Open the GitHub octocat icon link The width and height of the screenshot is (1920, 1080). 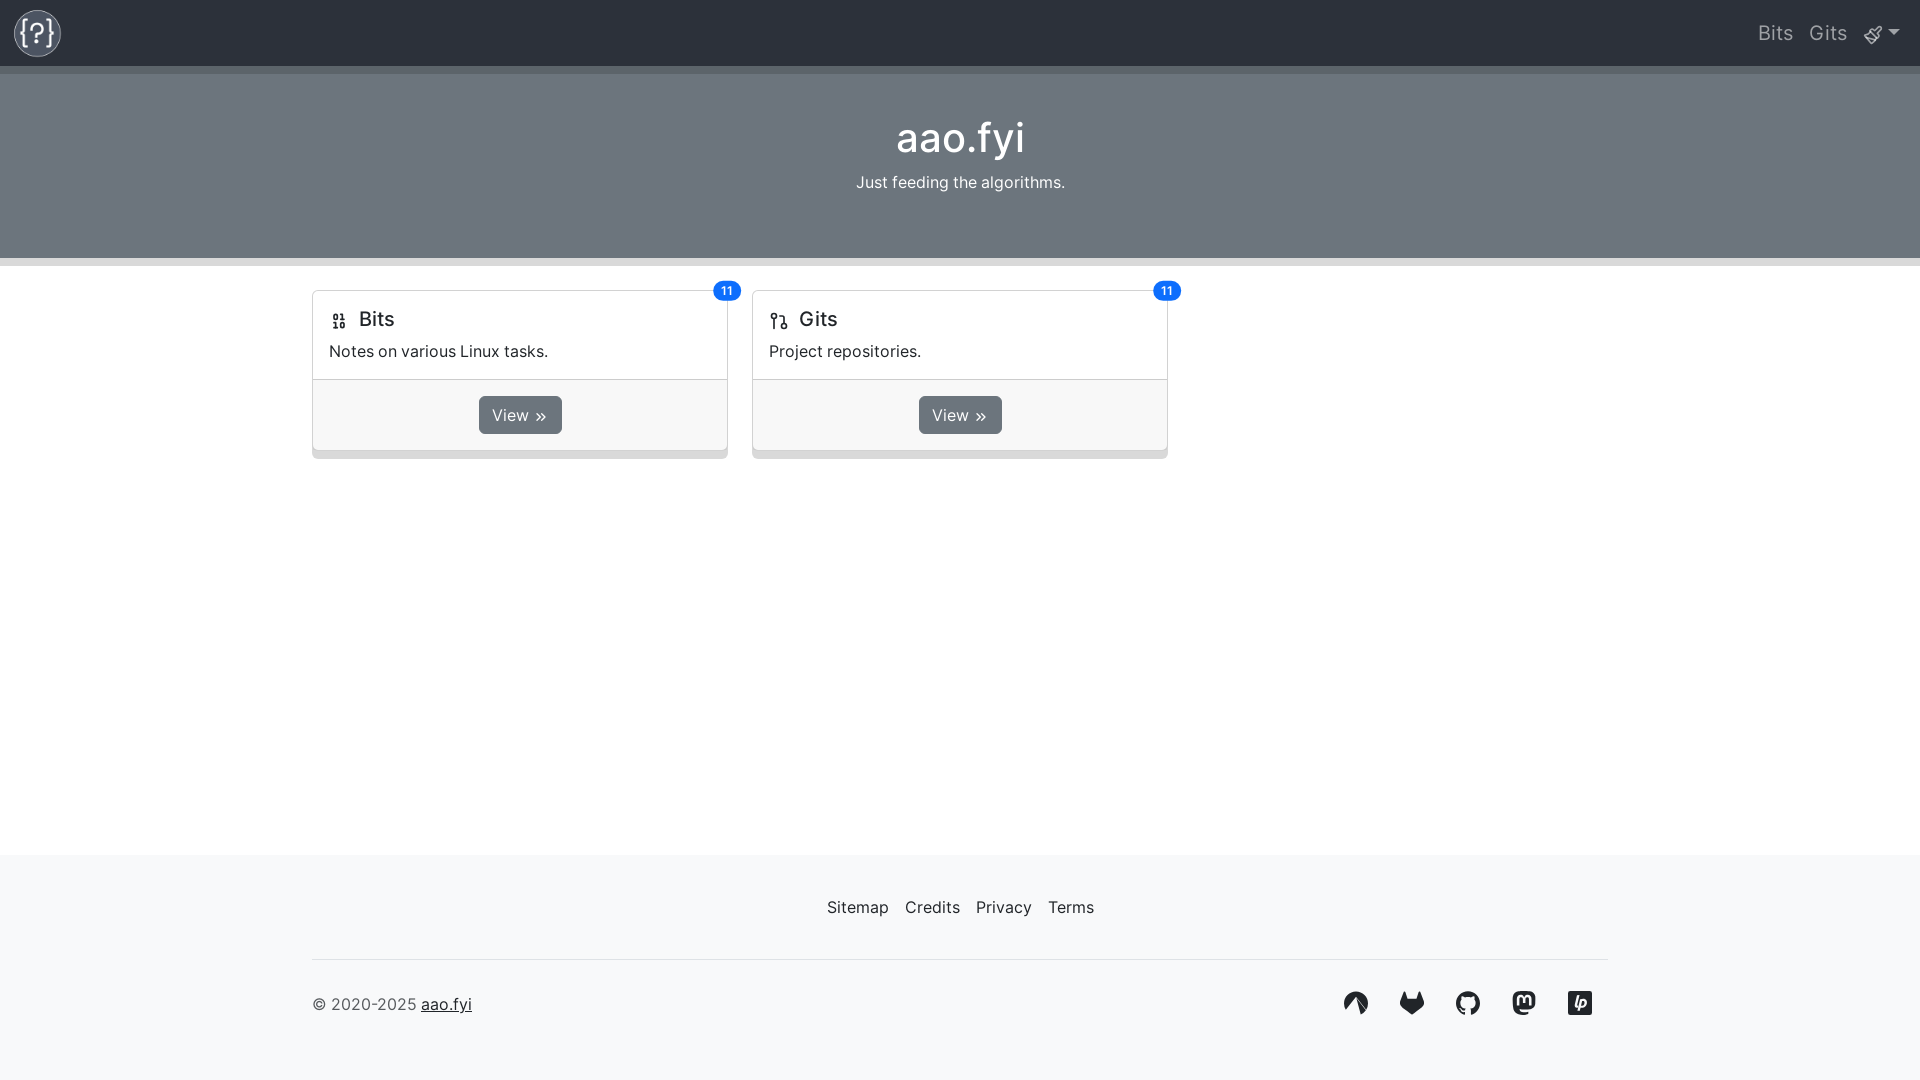coord(1468,1003)
